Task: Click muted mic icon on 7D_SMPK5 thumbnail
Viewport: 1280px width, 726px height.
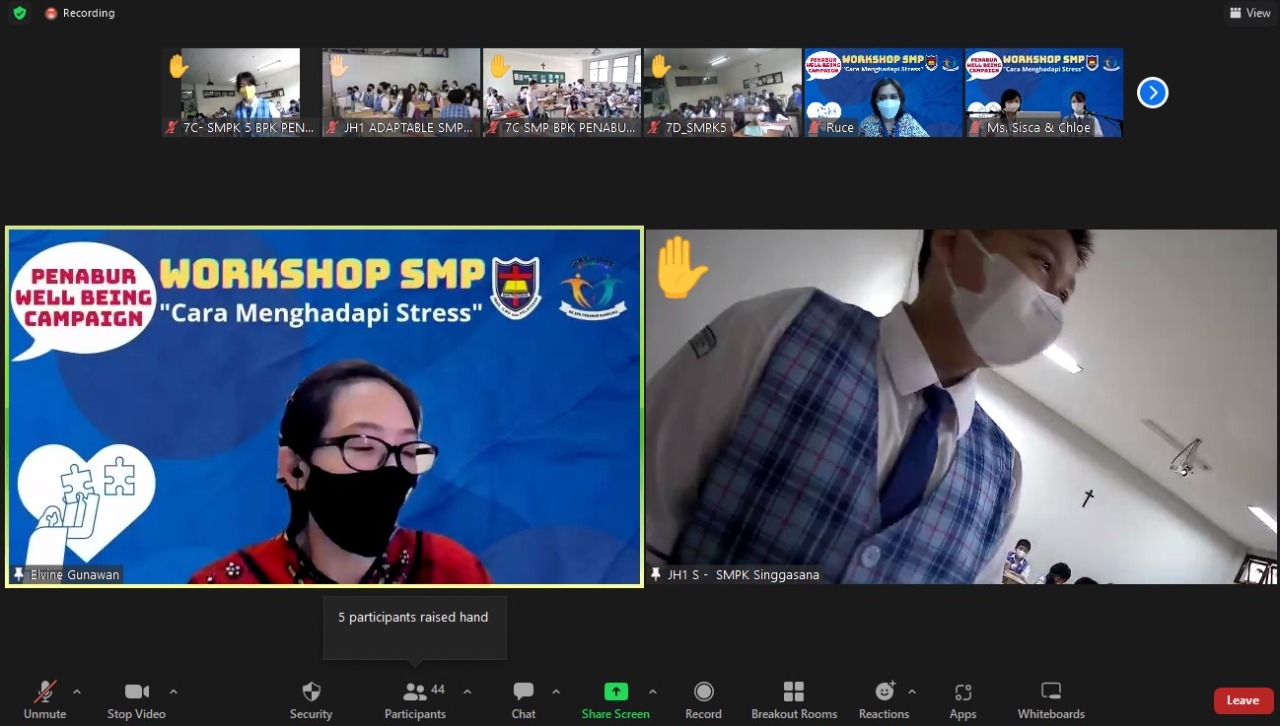Action: (655, 128)
